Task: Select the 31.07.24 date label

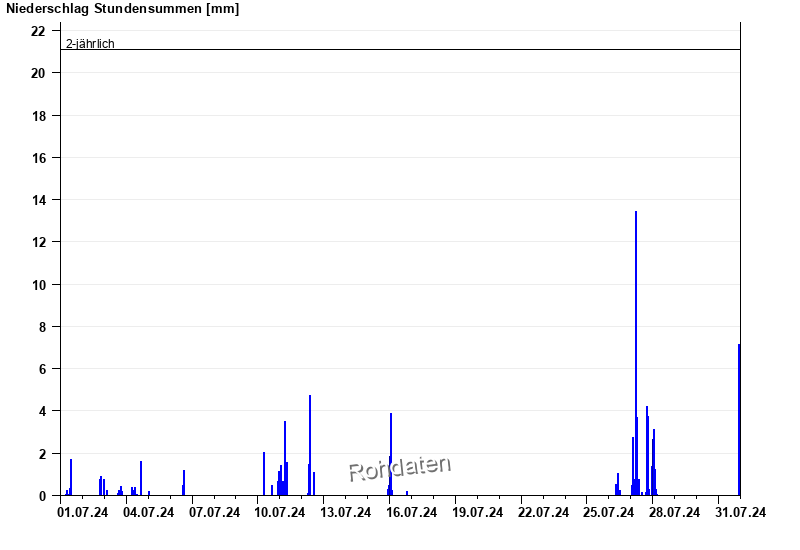Action: tap(741, 513)
